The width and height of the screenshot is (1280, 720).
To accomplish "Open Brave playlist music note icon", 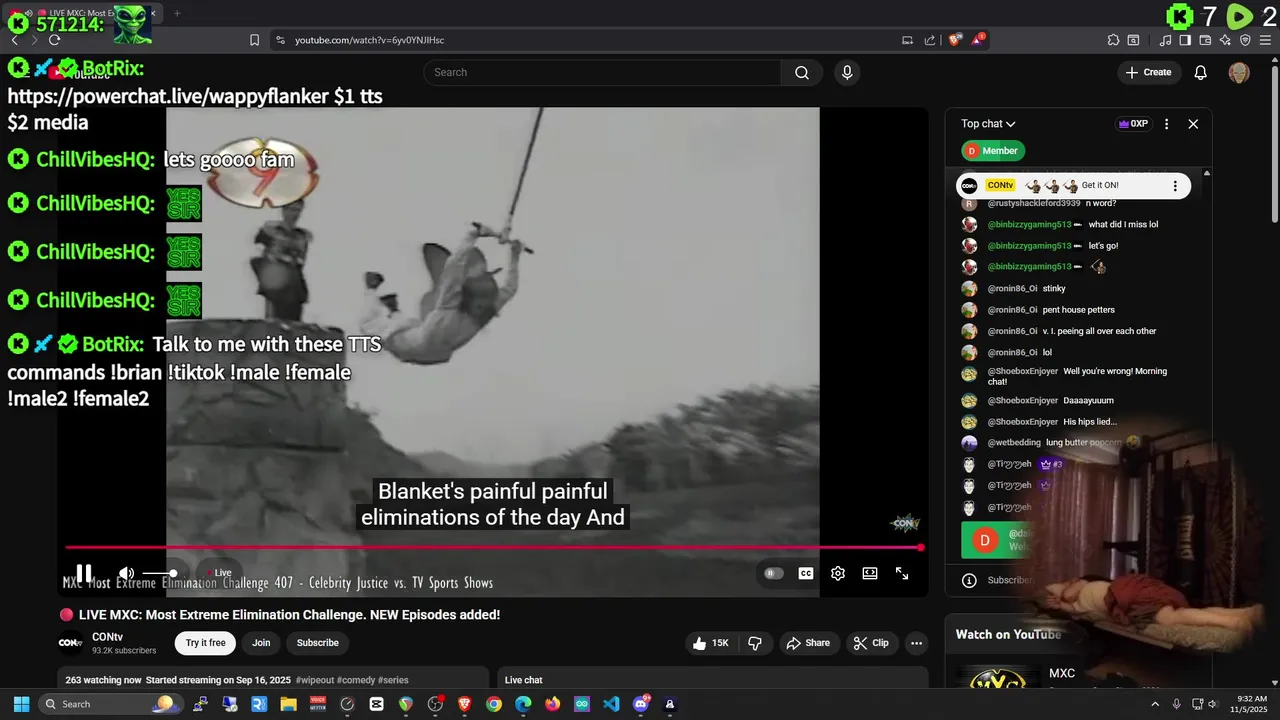I will [1166, 40].
